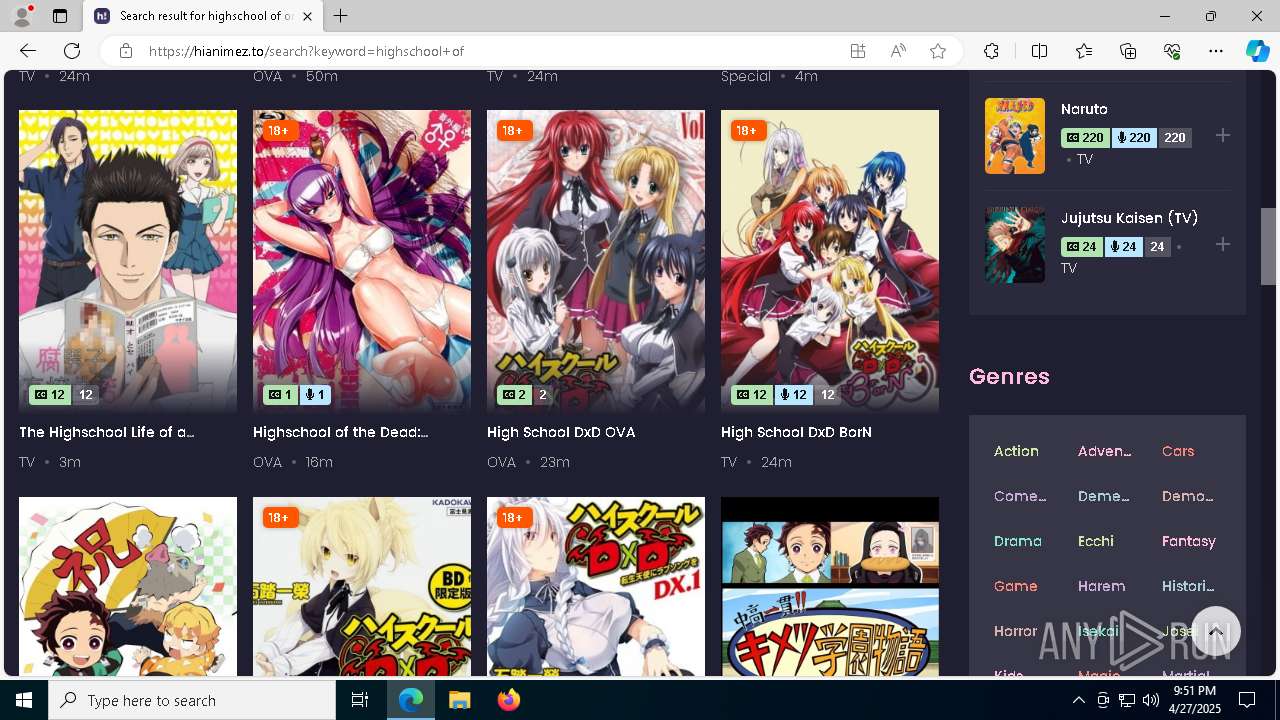Click back to top arrow button
This screenshot has height=720, width=1280.
point(1216,632)
